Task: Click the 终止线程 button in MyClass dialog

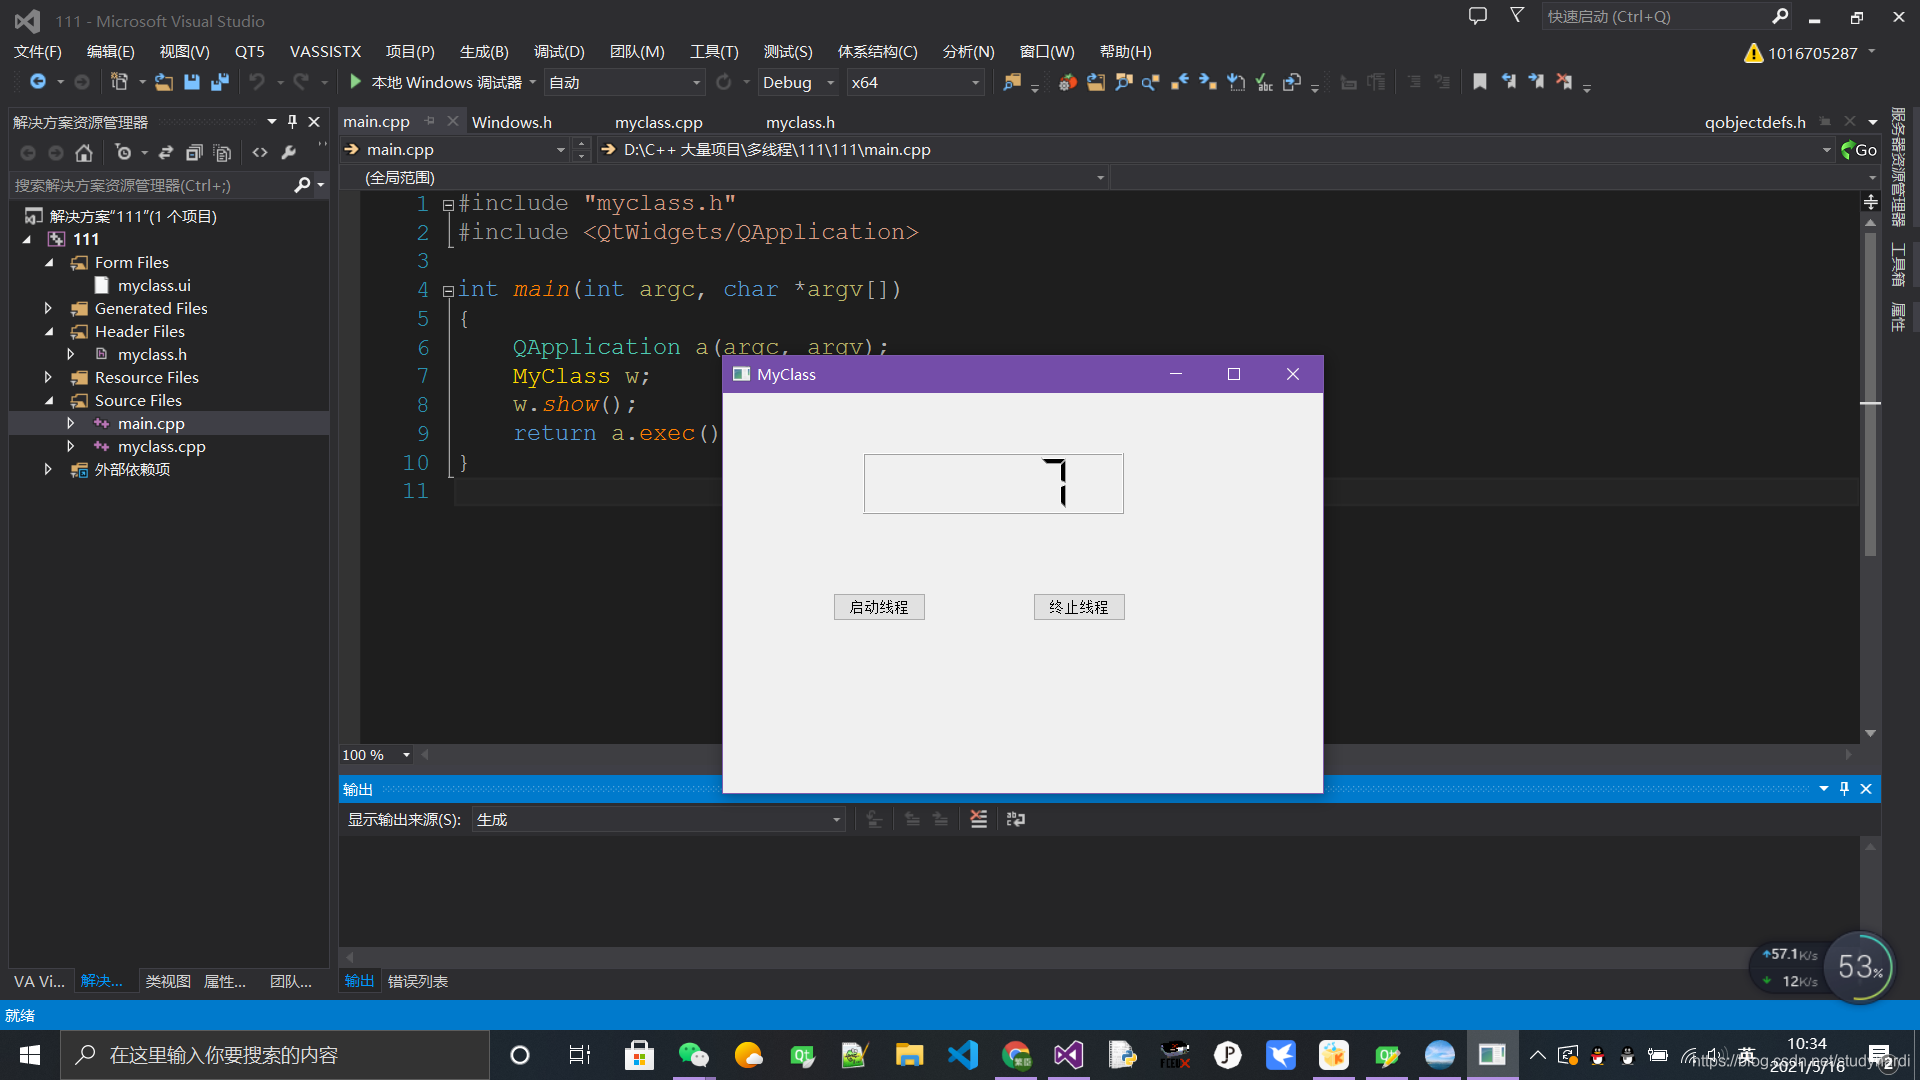Action: coord(1079,605)
